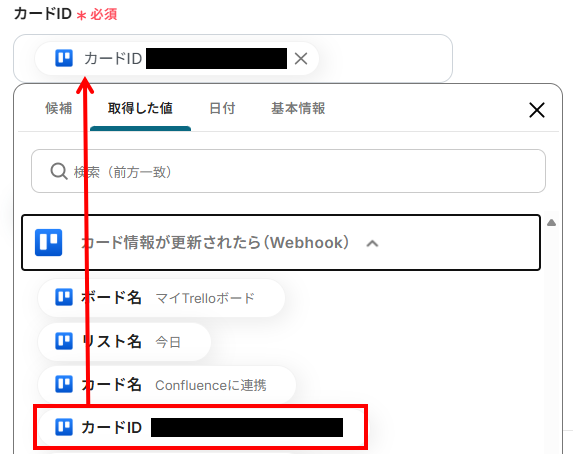Screen dimensions: 573x454
Task: Select the 取得した値 tab
Action: pos(140,109)
